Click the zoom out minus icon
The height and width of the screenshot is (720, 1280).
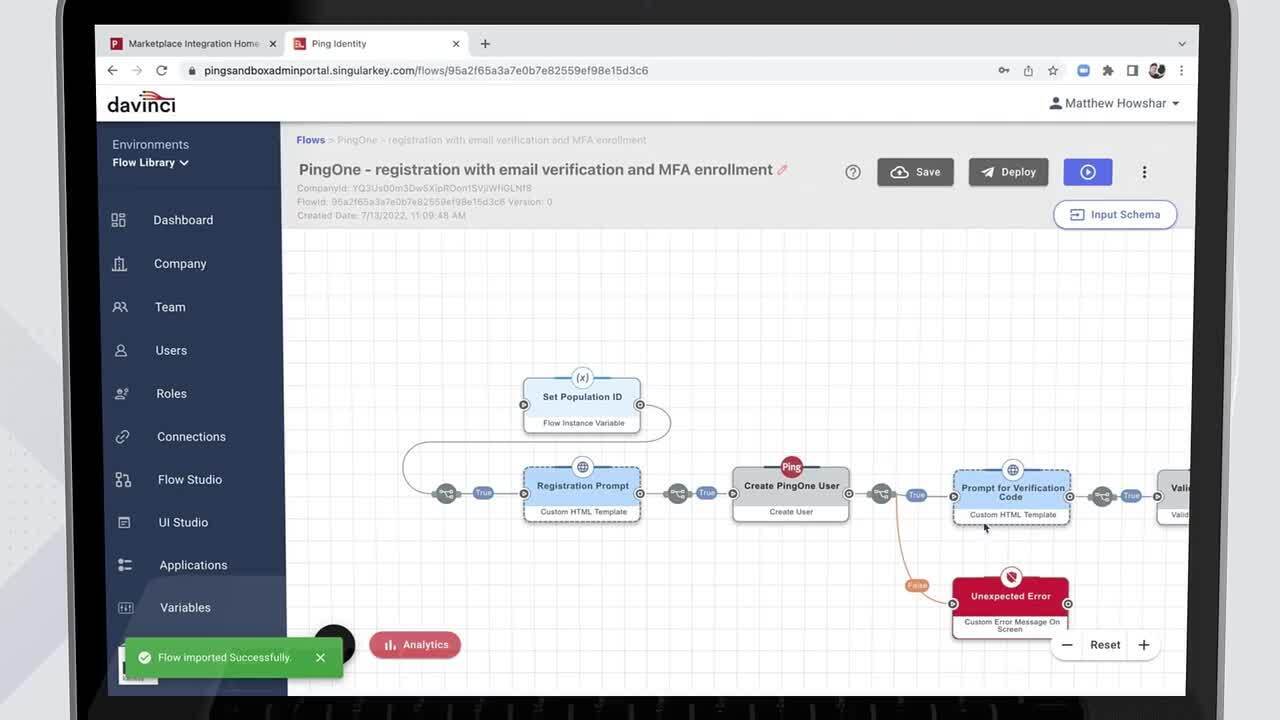click(x=1067, y=645)
